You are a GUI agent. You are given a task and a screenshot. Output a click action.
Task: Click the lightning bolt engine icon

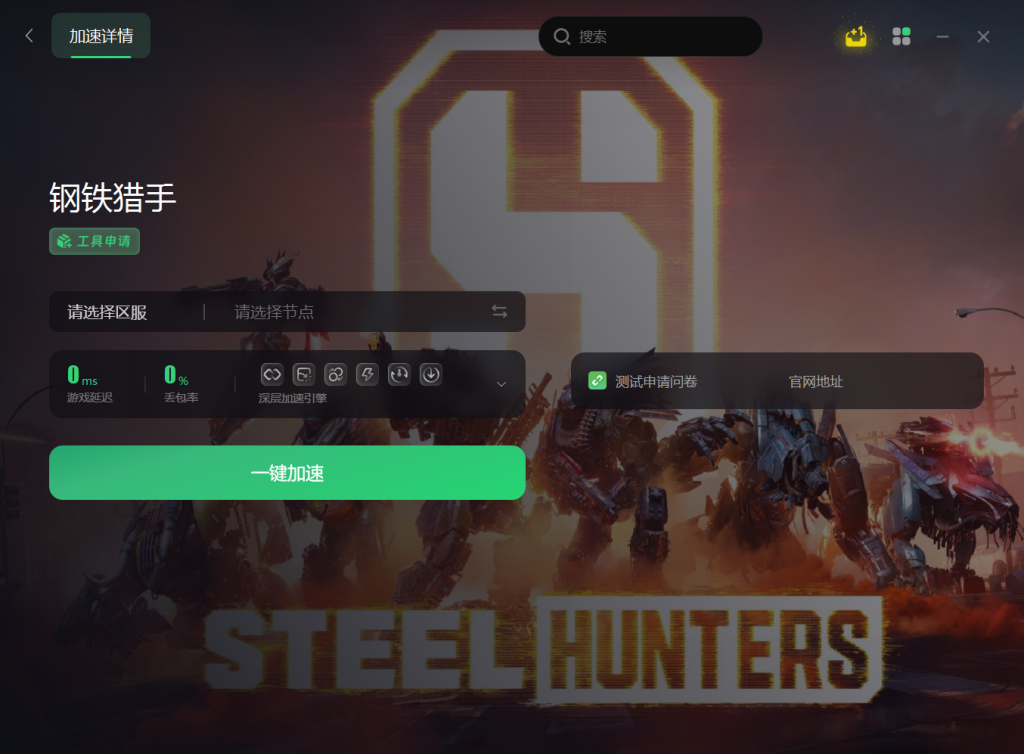[367, 375]
